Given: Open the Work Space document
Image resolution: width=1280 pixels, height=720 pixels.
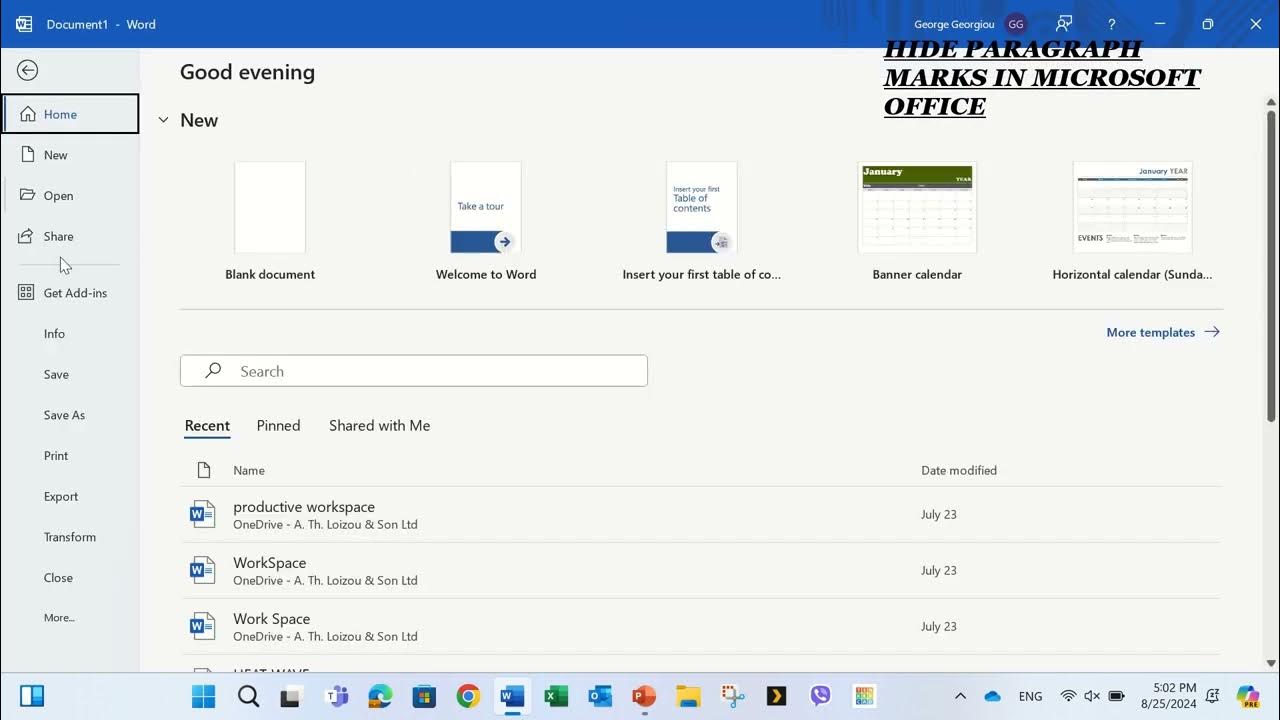Looking at the screenshot, I should (700, 627).
